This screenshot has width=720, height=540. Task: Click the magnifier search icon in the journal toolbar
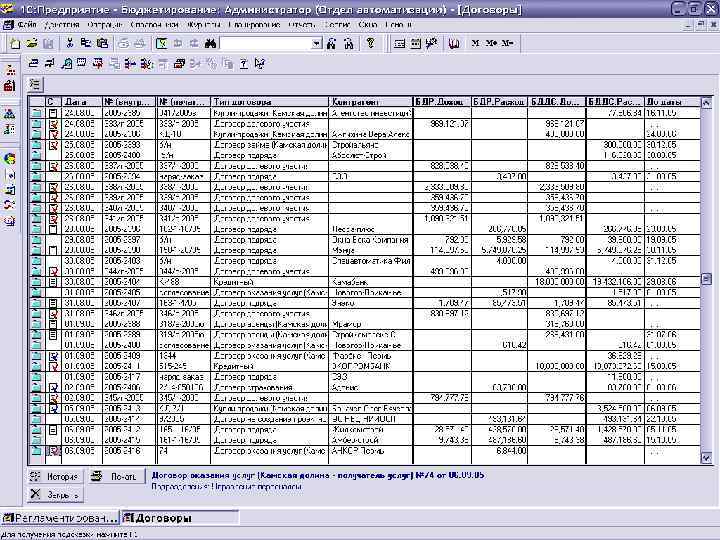point(67,63)
